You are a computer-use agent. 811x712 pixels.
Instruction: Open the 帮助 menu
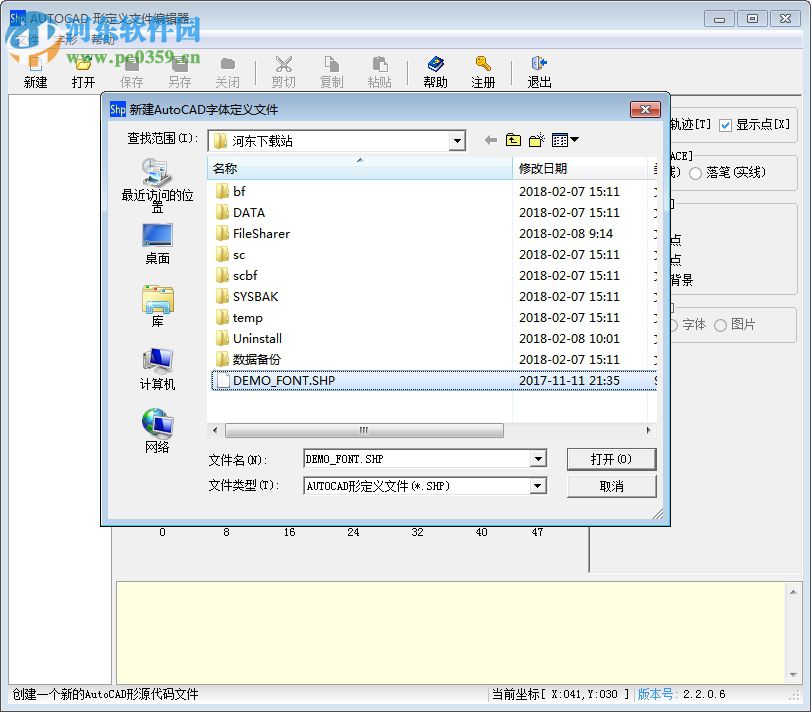pyautogui.click(x=102, y=38)
